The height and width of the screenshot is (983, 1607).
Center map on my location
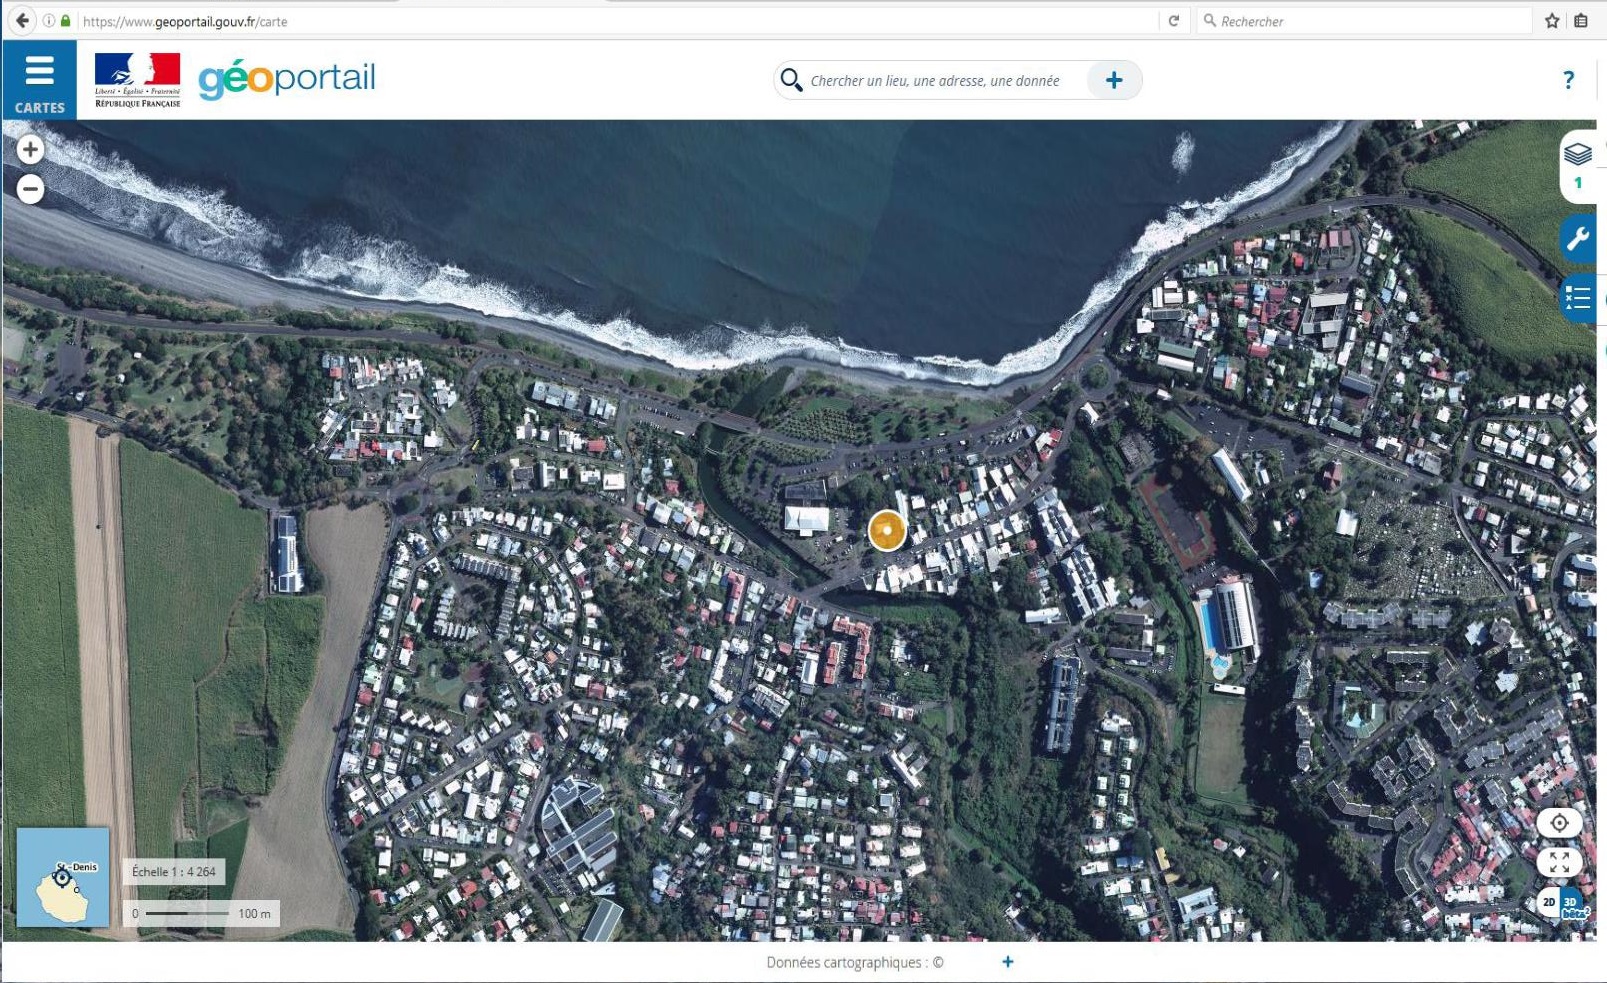(x=1559, y=823)
